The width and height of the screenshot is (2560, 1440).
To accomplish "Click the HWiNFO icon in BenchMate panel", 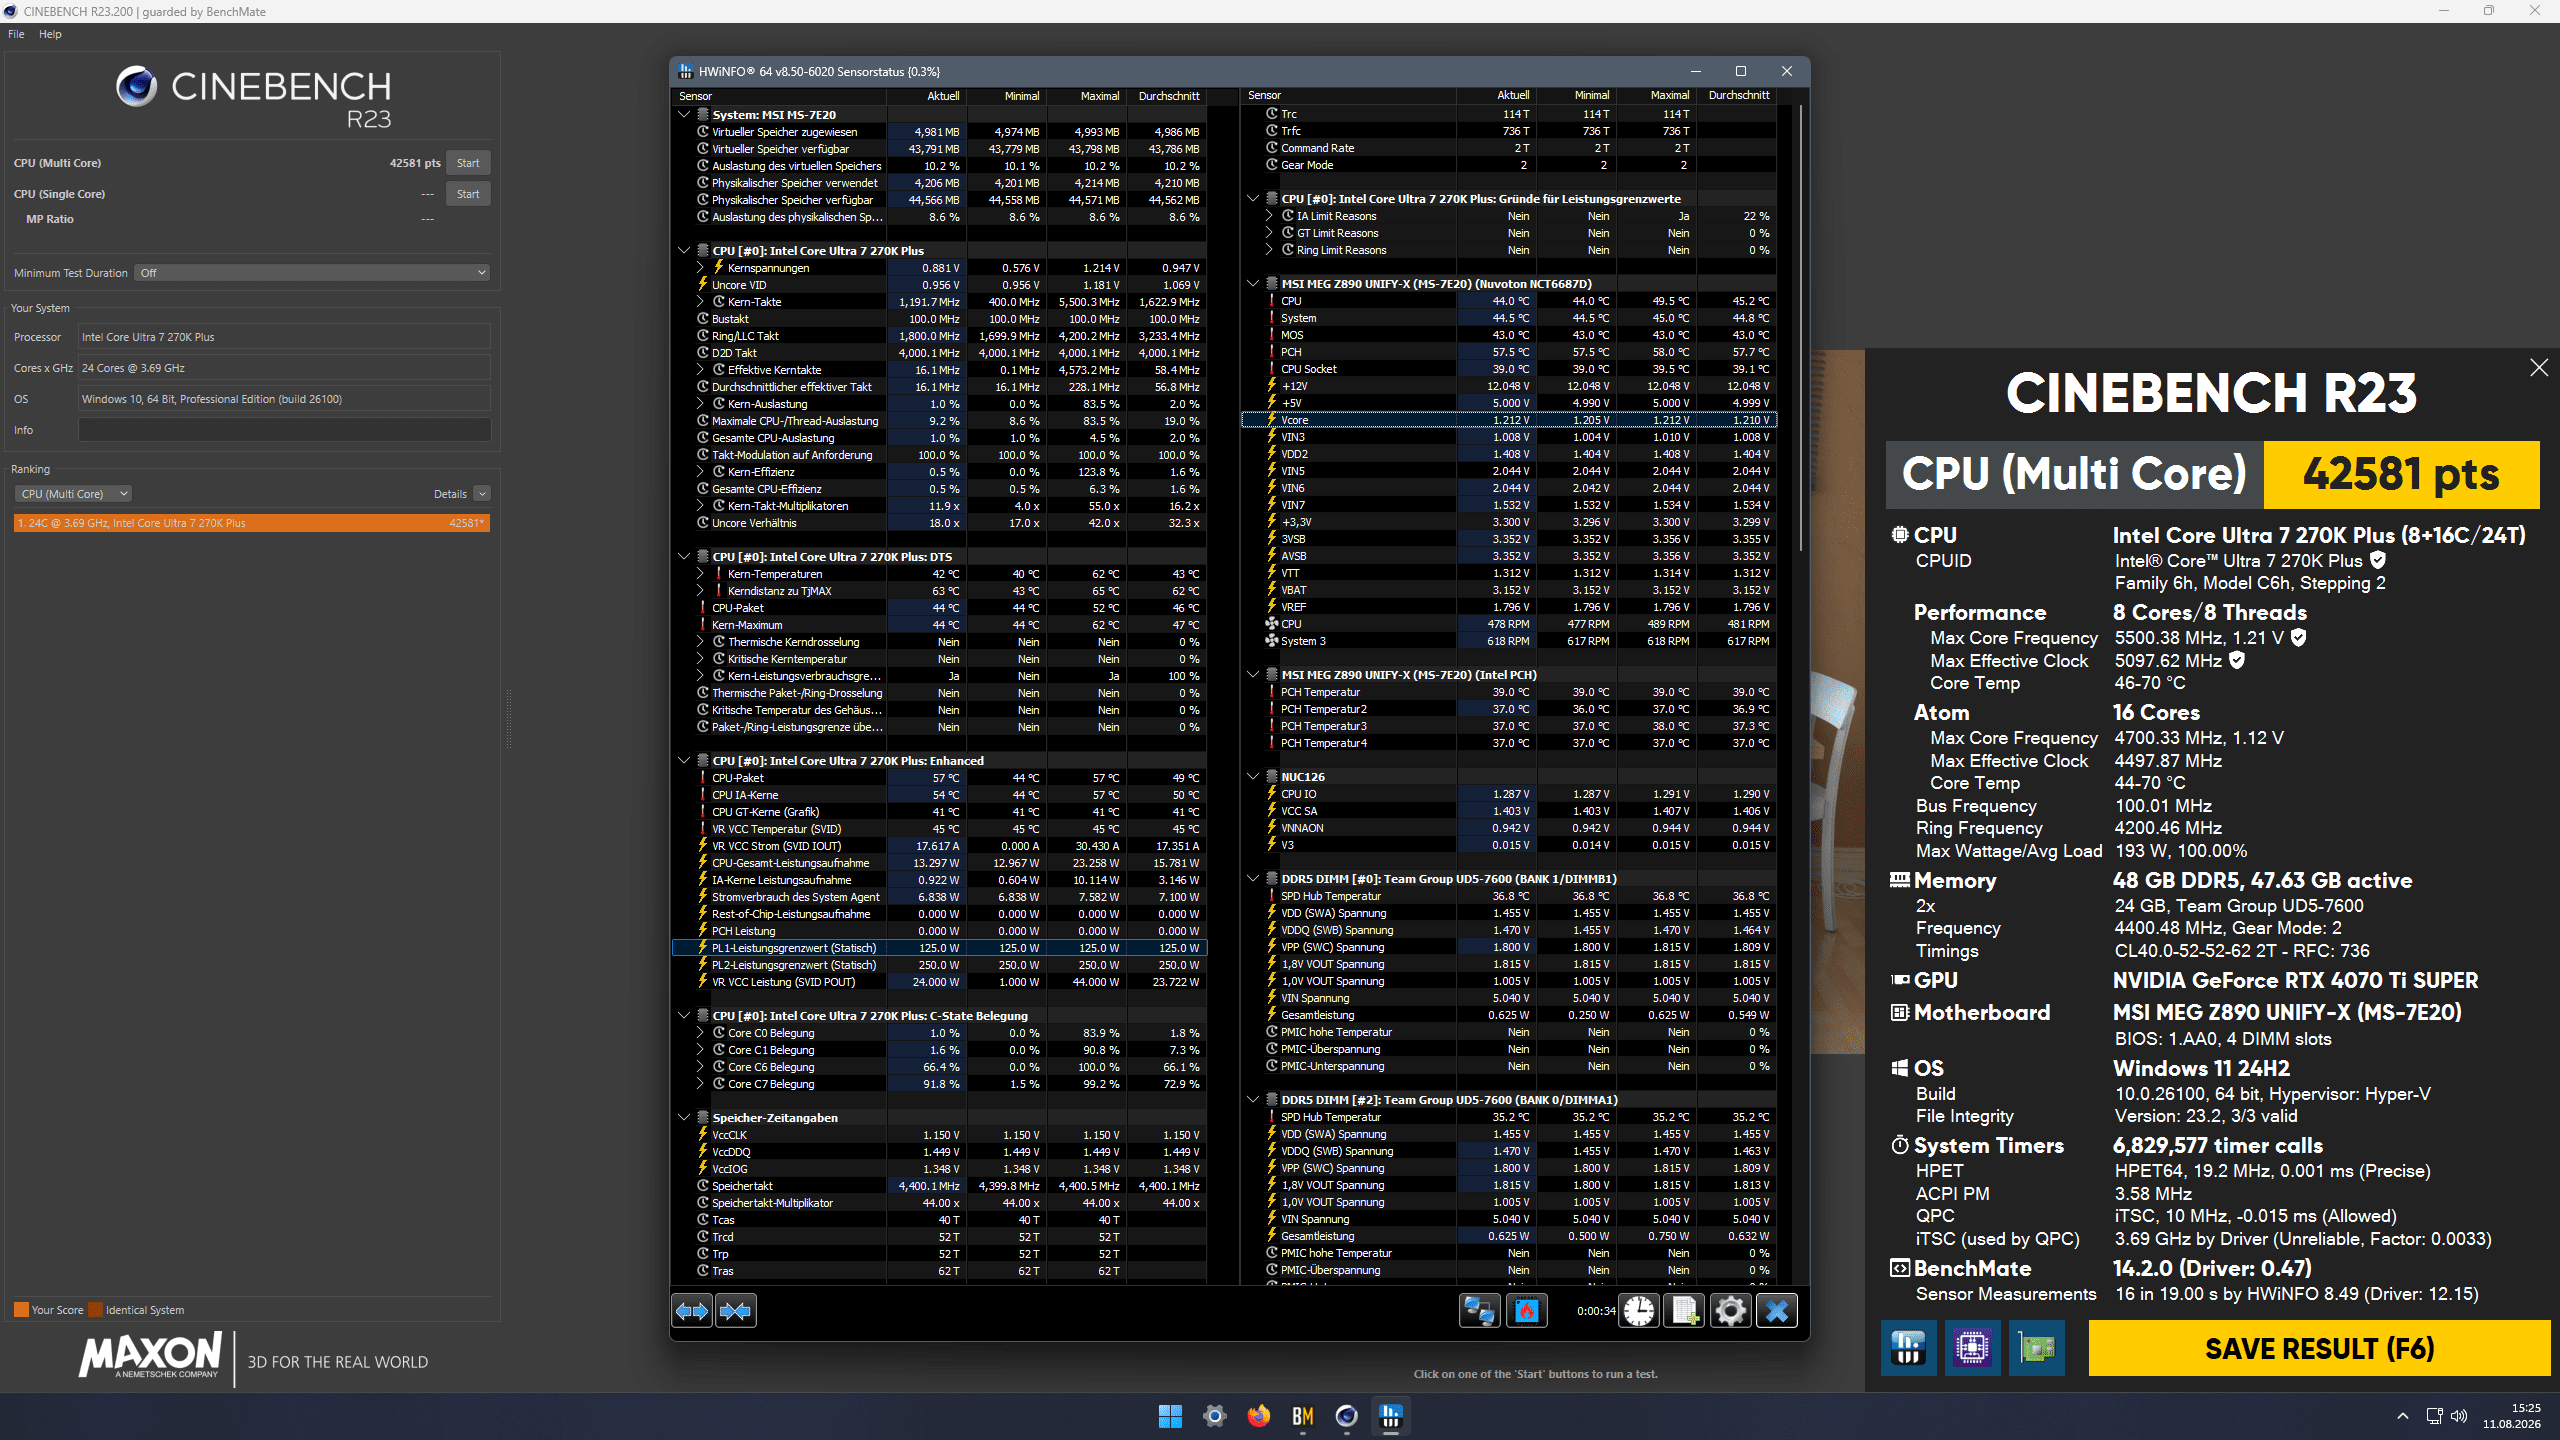I will point(1908,1348).
